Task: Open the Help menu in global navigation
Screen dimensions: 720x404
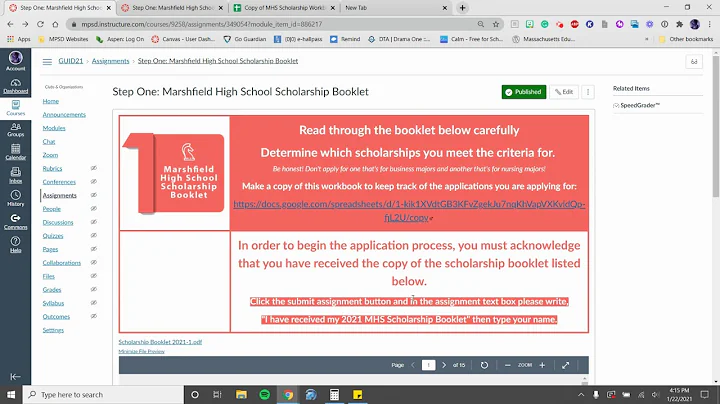Action: tap(16, 245)
